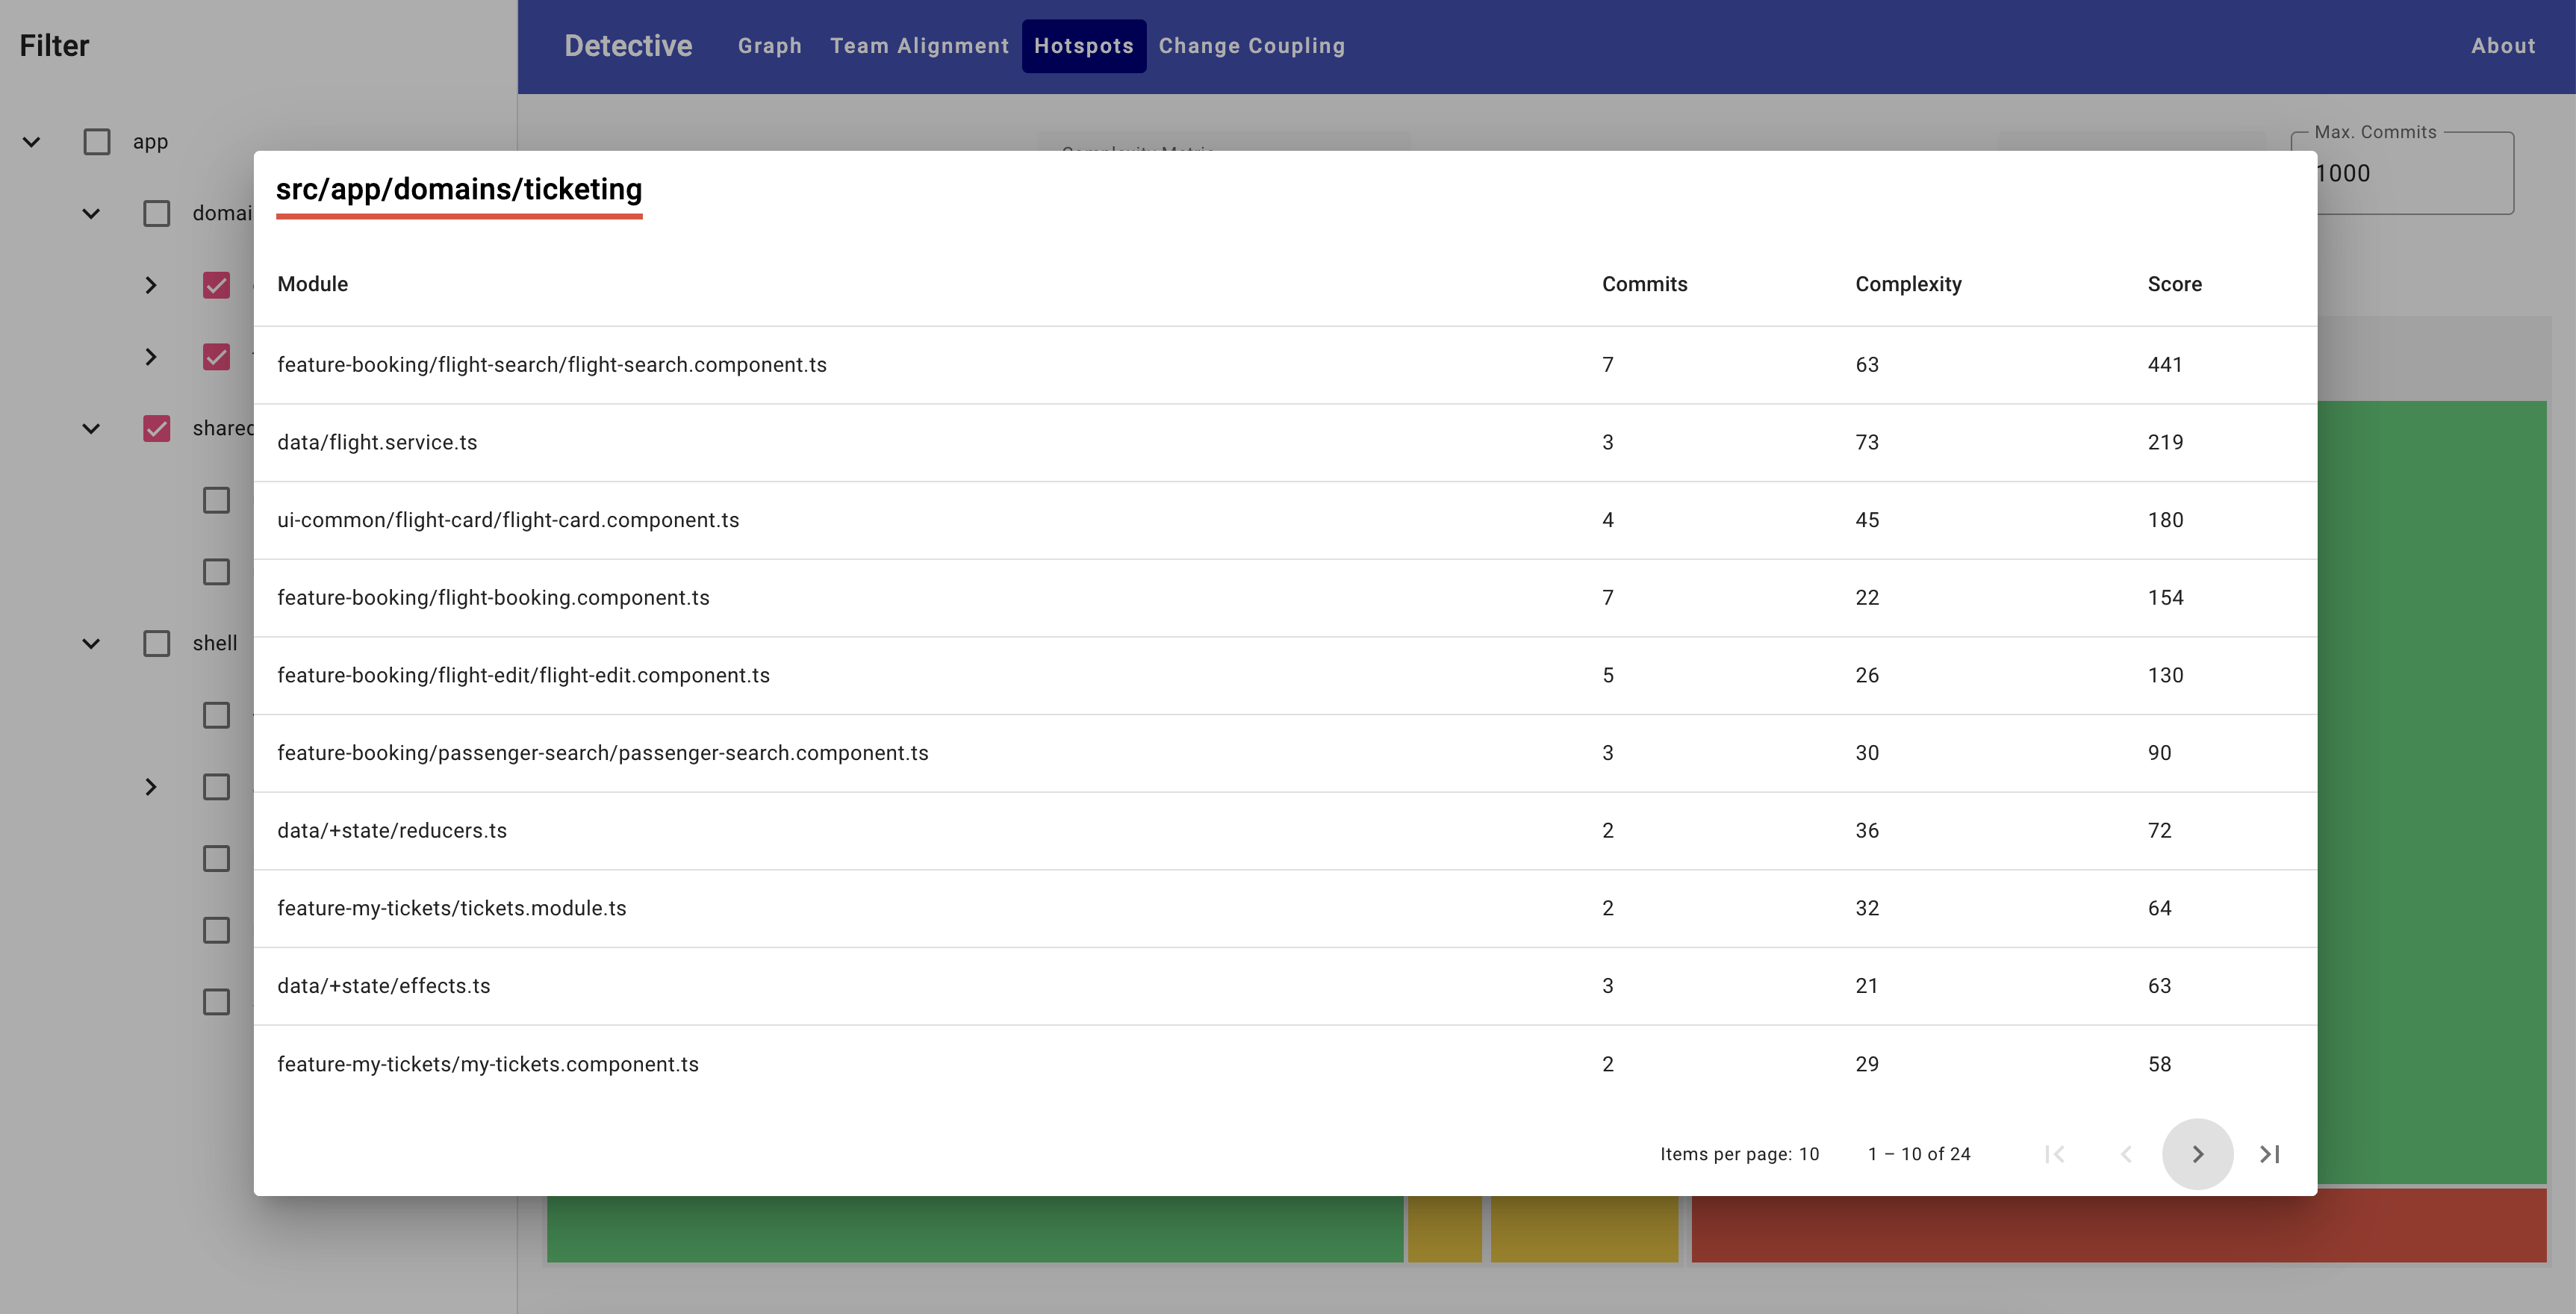
Task: Click the Commits column header
Action: (1644, 284)
